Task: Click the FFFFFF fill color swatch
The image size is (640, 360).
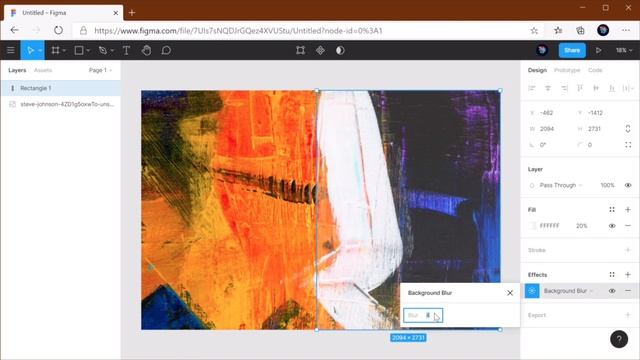Action: [532, 226]
